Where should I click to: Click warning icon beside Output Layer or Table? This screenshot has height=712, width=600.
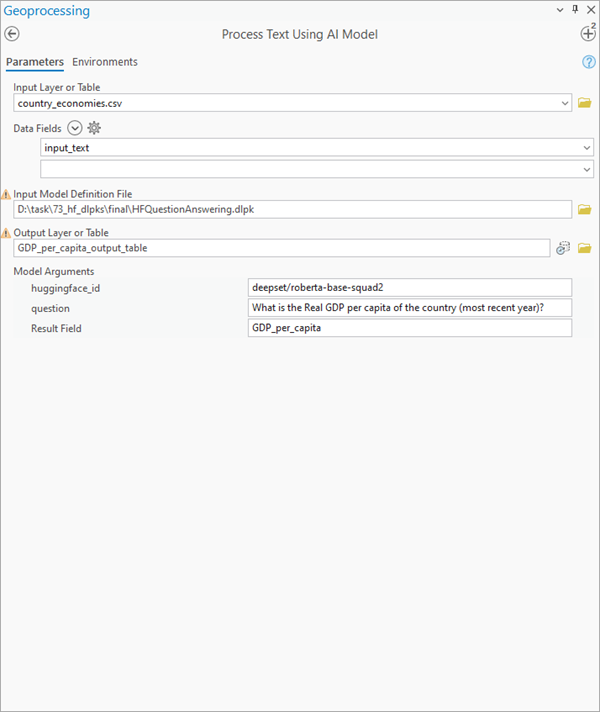(6, 233)
